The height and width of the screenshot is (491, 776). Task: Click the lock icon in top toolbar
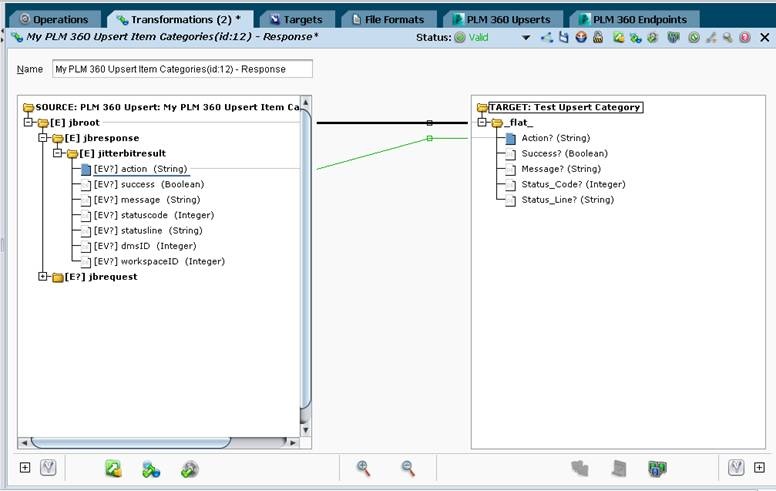[597, 38]
